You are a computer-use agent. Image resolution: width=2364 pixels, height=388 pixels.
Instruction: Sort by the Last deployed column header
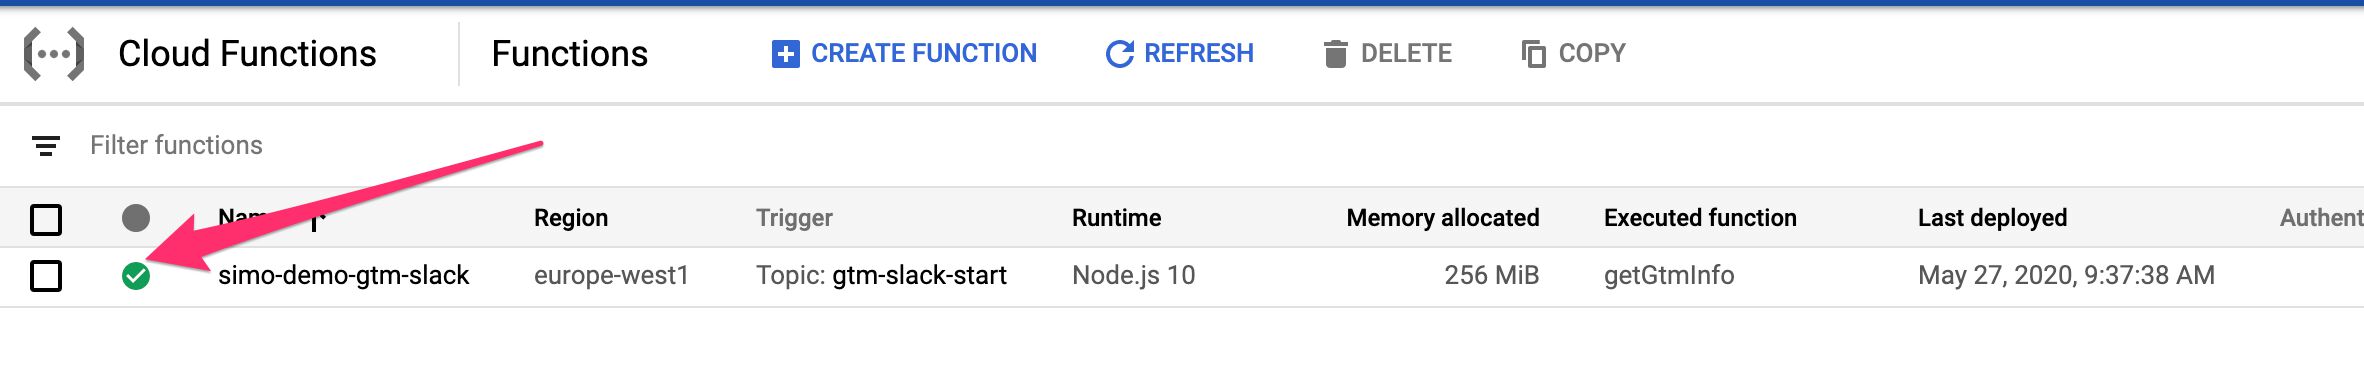[1992, 218]
